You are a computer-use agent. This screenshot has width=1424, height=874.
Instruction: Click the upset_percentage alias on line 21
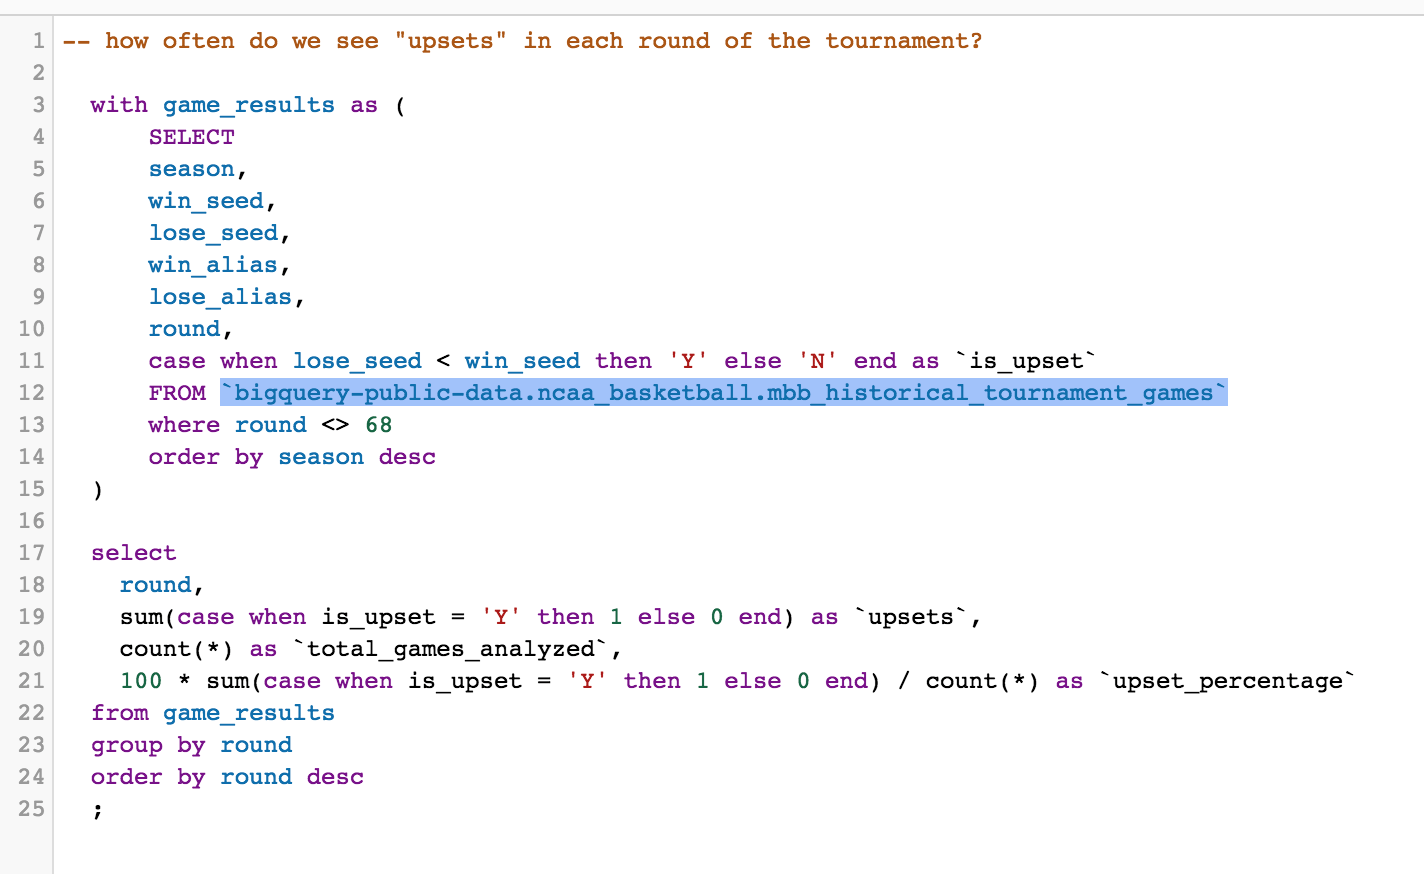1228,681
